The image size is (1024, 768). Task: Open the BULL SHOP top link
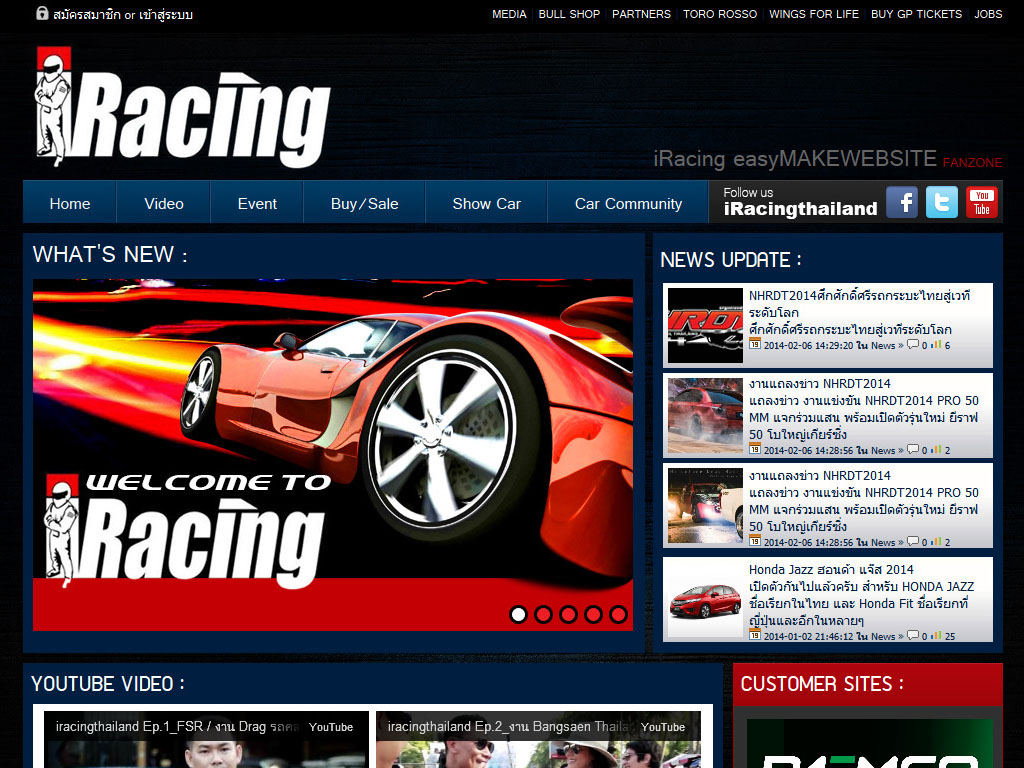click(569, 14)
